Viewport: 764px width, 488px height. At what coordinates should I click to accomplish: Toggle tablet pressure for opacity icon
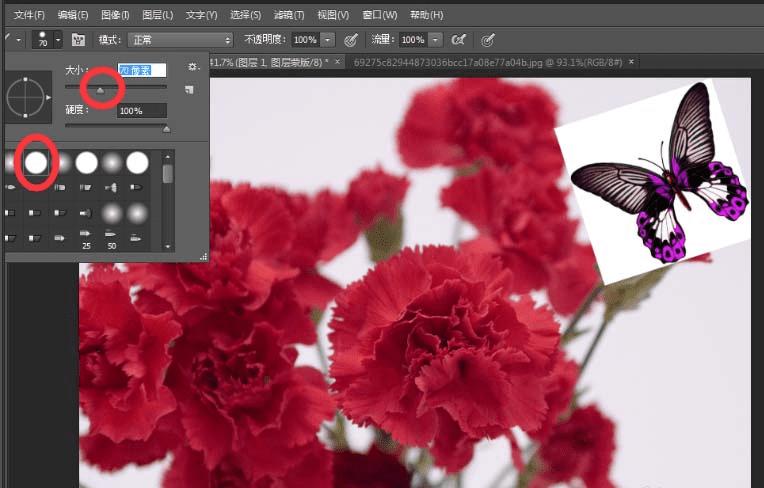(x=351, y=40)
